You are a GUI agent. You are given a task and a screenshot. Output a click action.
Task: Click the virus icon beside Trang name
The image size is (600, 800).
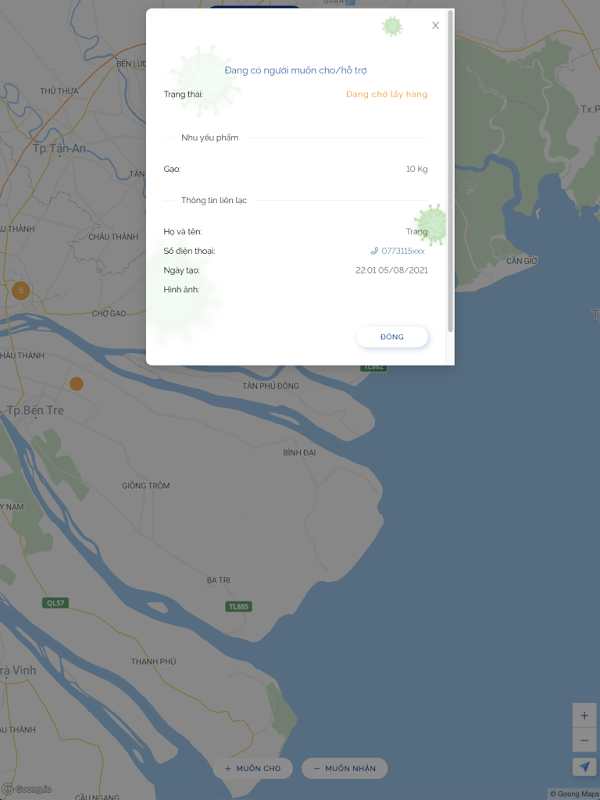pyautogui.click(x=432, y=224)
